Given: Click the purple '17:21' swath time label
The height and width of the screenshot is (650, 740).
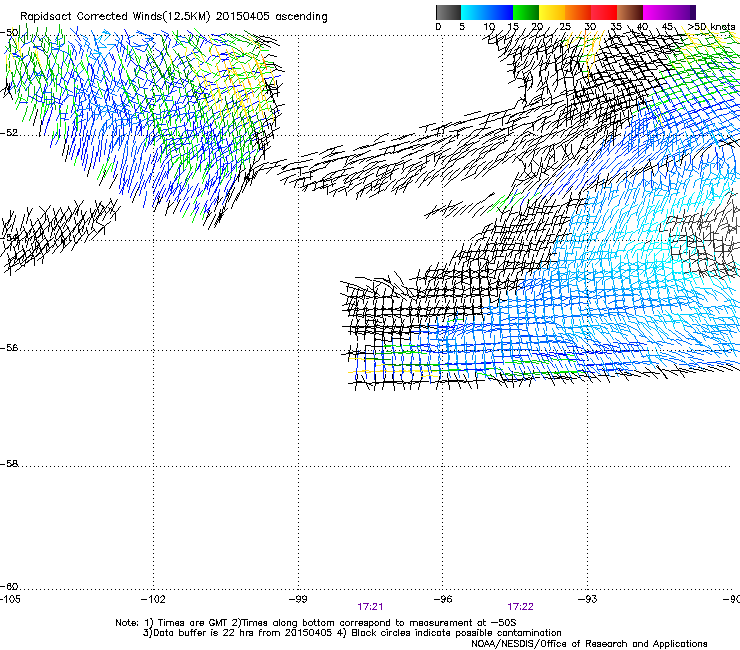Looking at the screenshot, I should [370, 607].
